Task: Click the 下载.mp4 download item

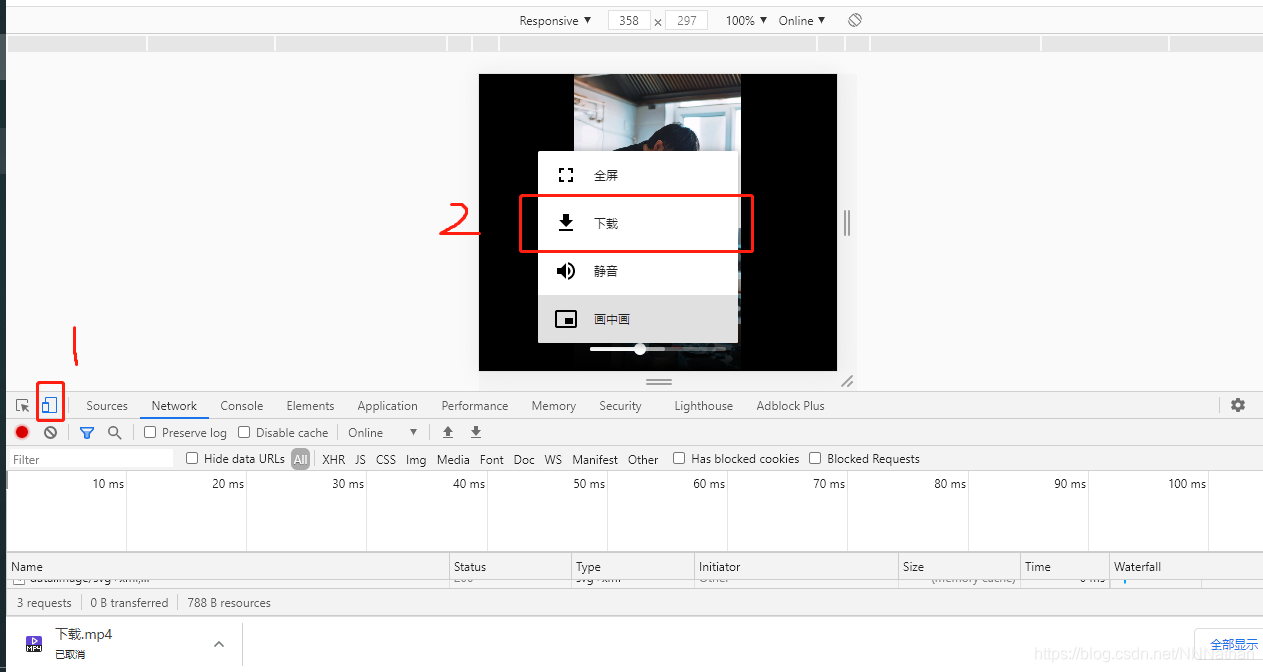Action: 125,644
